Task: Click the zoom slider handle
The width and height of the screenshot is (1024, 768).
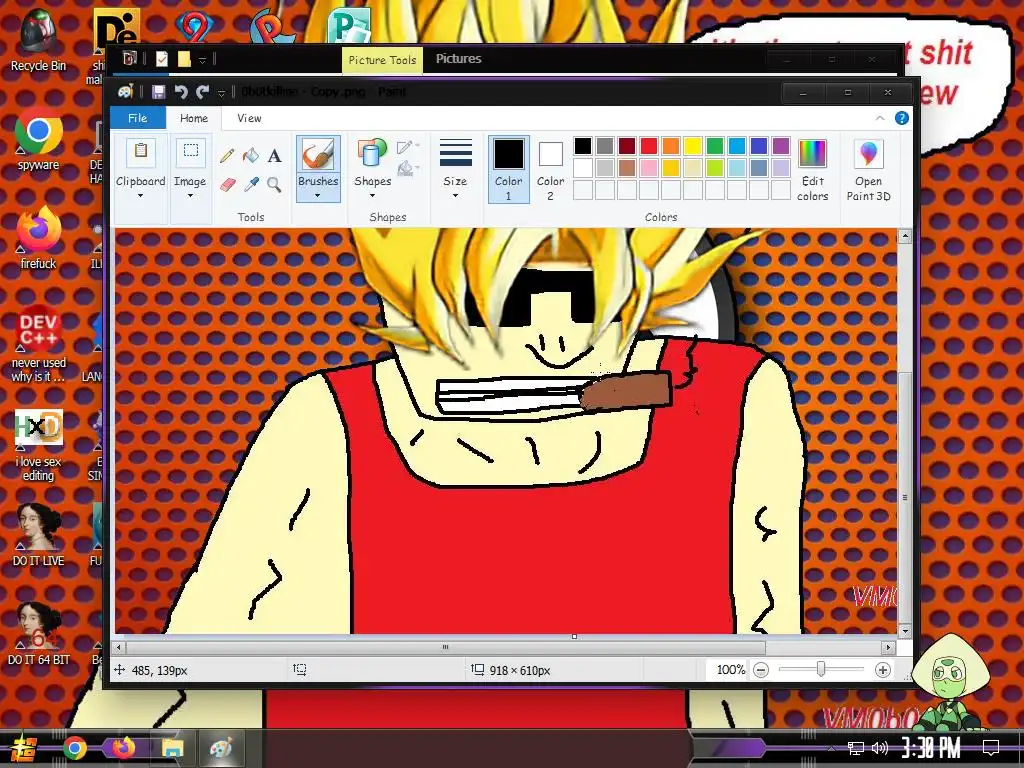Action: tap(821, 669)
